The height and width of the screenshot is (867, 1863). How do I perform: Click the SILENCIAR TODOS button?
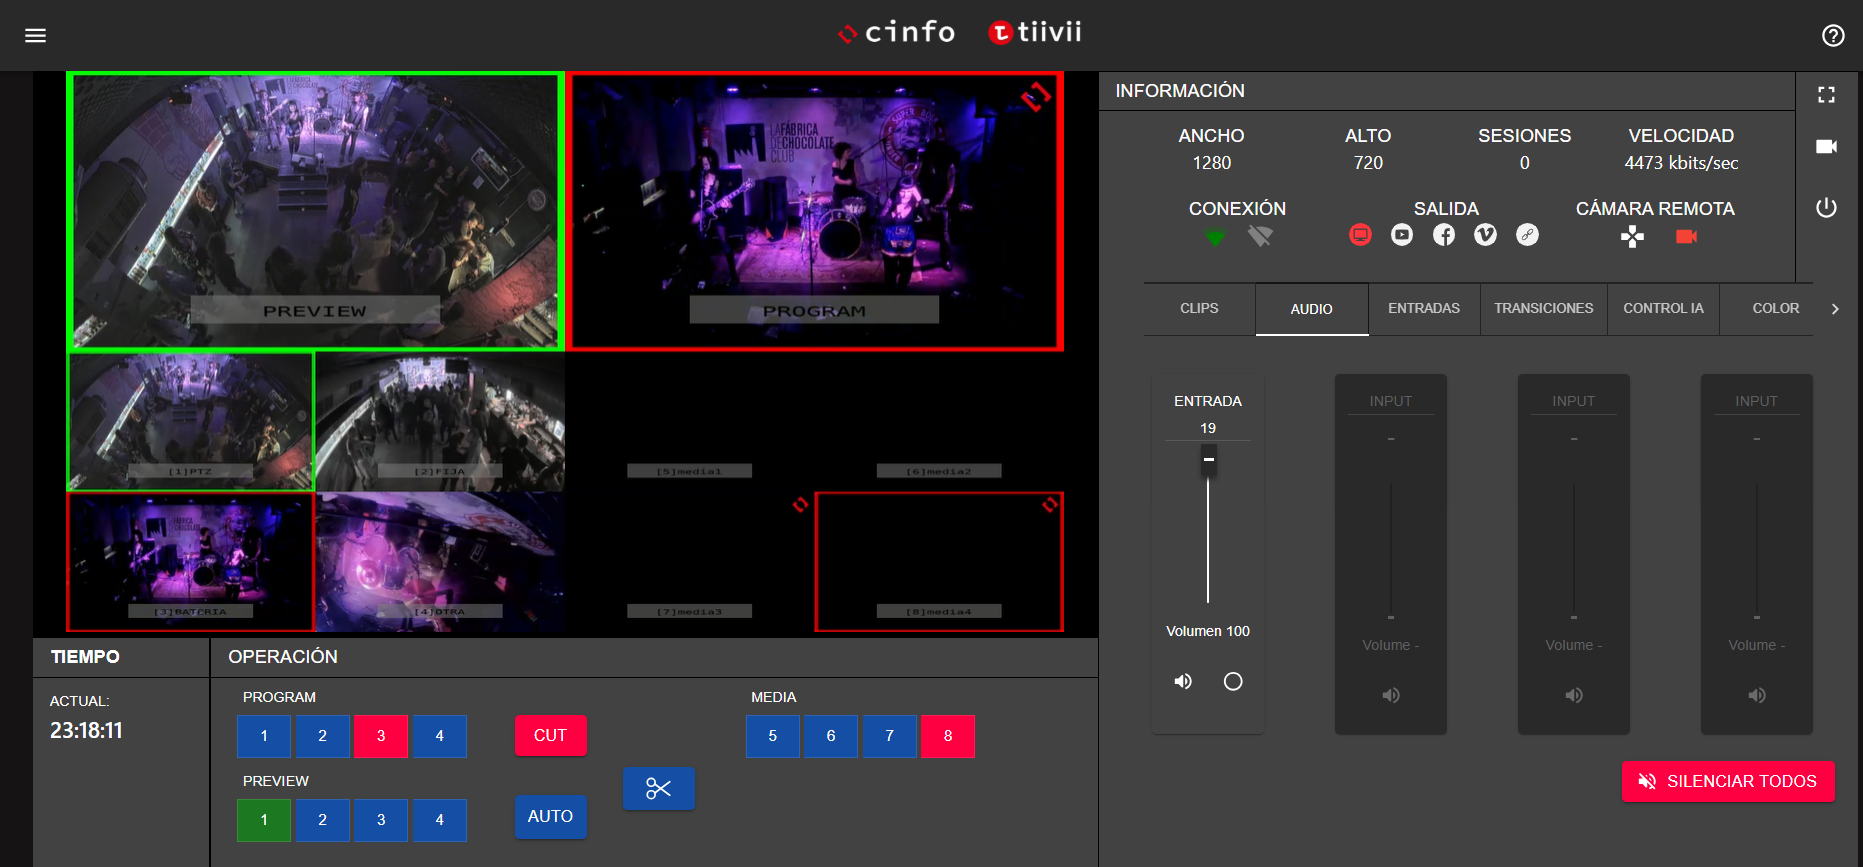(1727, 781)
